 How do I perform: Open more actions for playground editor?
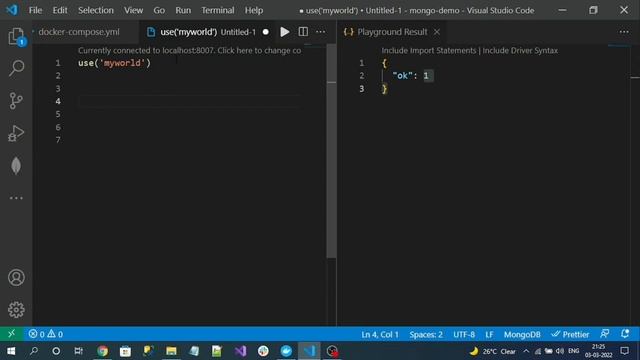[321, 32]
